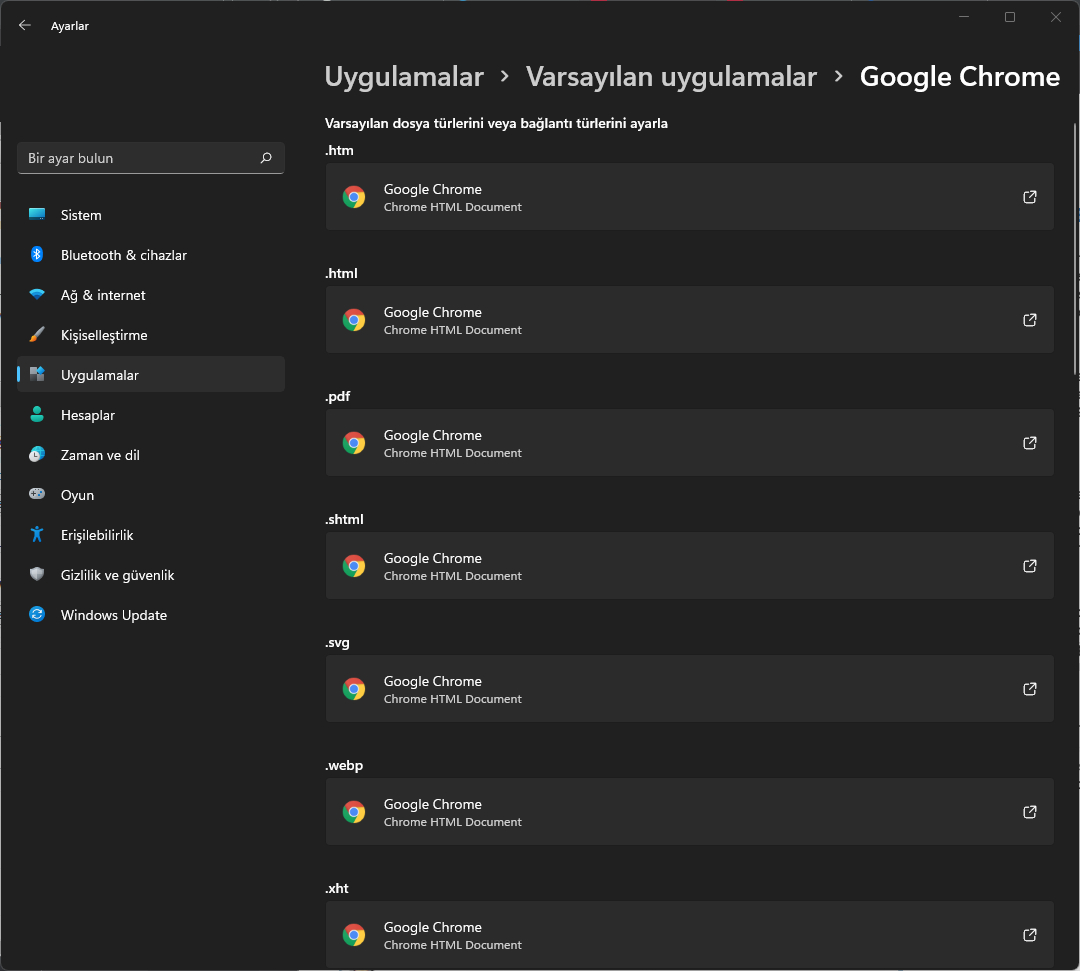Open Gizlilik ve güvenlik section
The width and height of the screenshot is (1080, 971).
pos(117,575)
